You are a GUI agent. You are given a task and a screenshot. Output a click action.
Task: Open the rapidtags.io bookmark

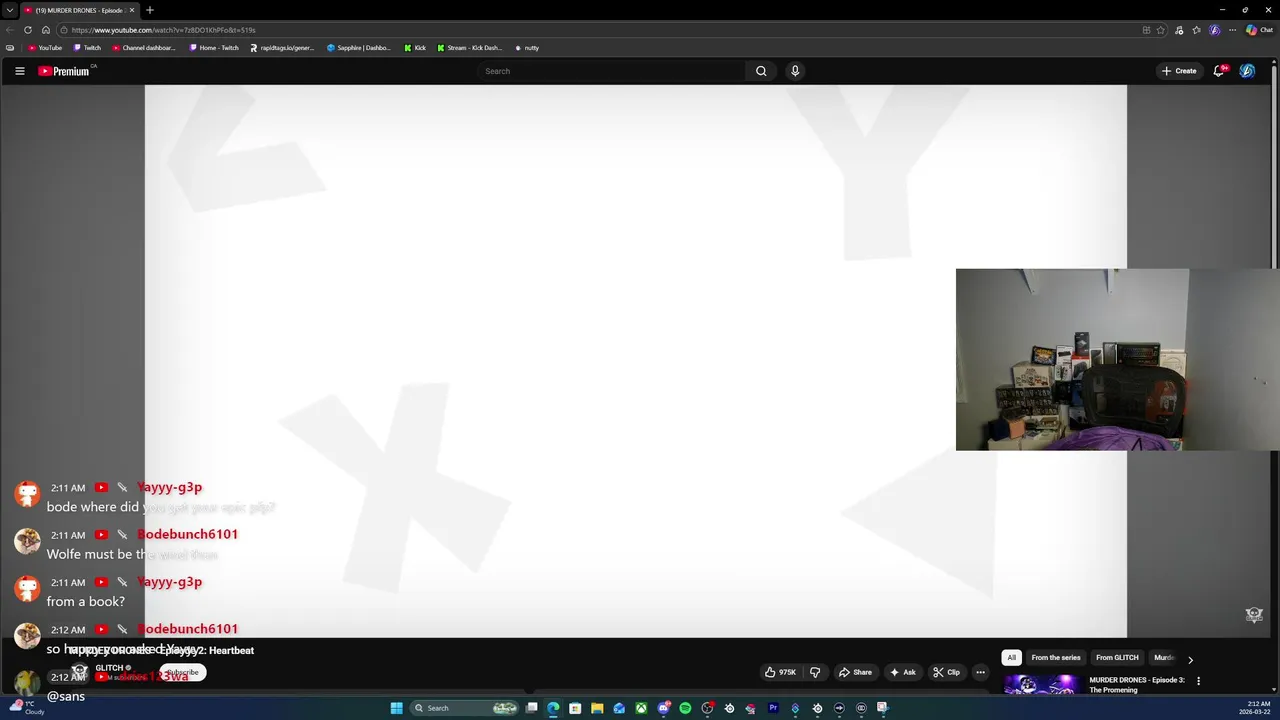(282, 48)
